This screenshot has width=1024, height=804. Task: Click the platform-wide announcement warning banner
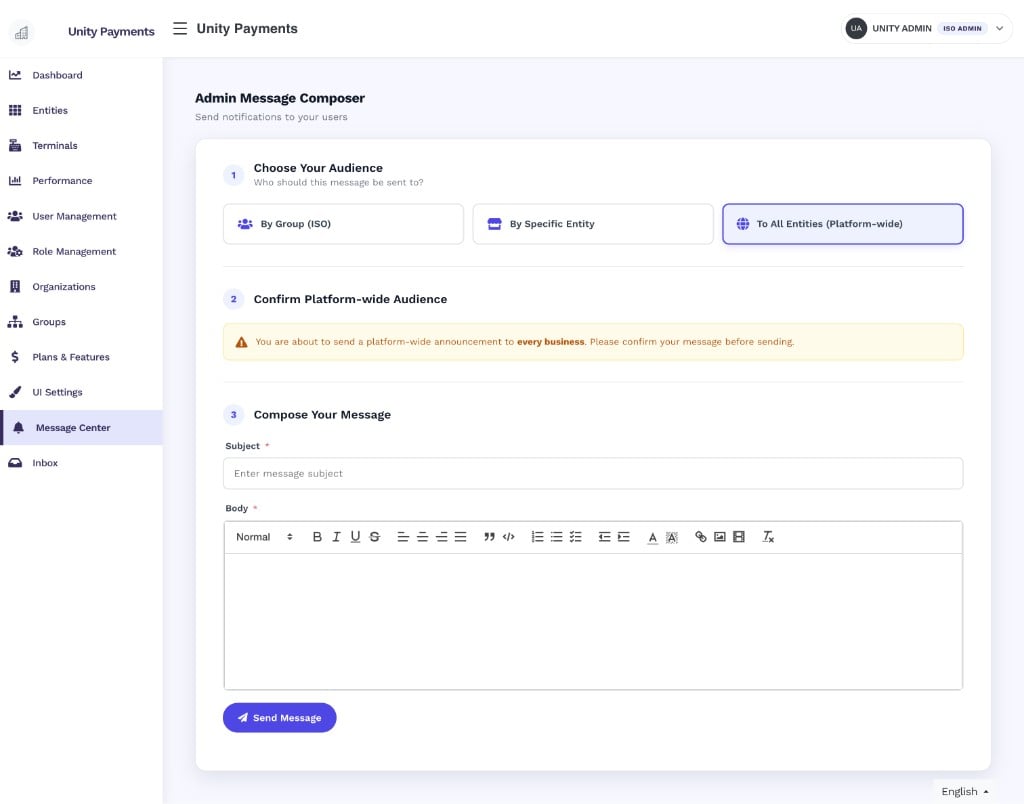click(593, 342)
